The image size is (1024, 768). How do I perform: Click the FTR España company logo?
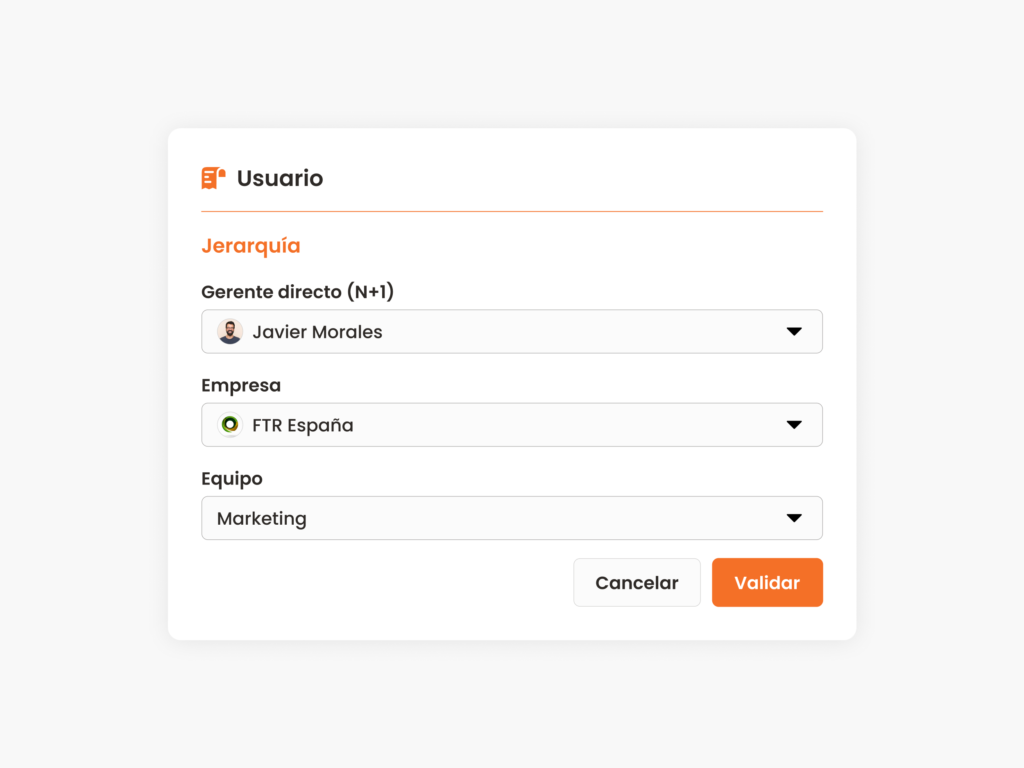pyautogui.click(x=230, y=425)
